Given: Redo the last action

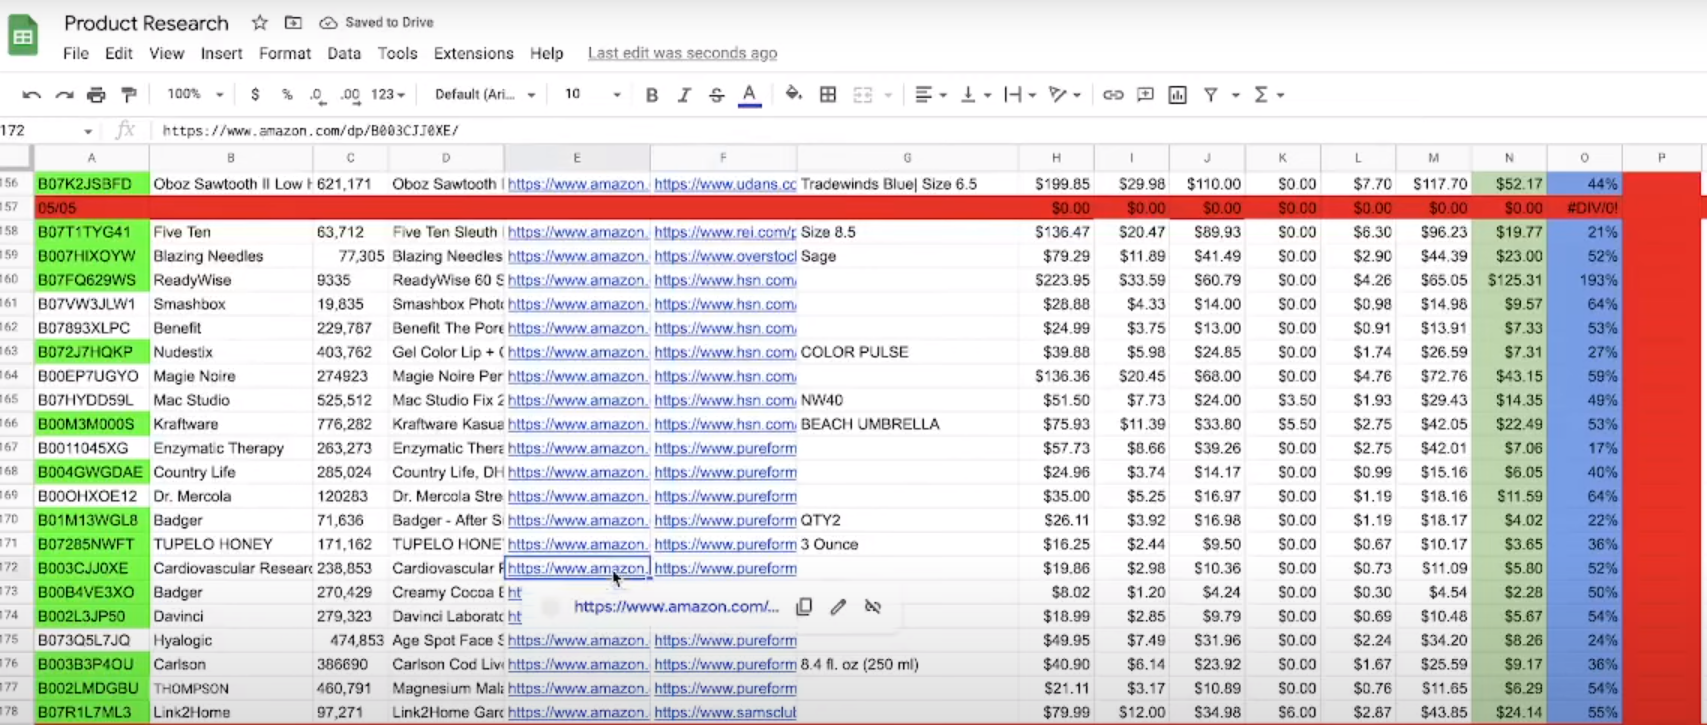Looking at the screenshot, I should click(x=64, y=95).
